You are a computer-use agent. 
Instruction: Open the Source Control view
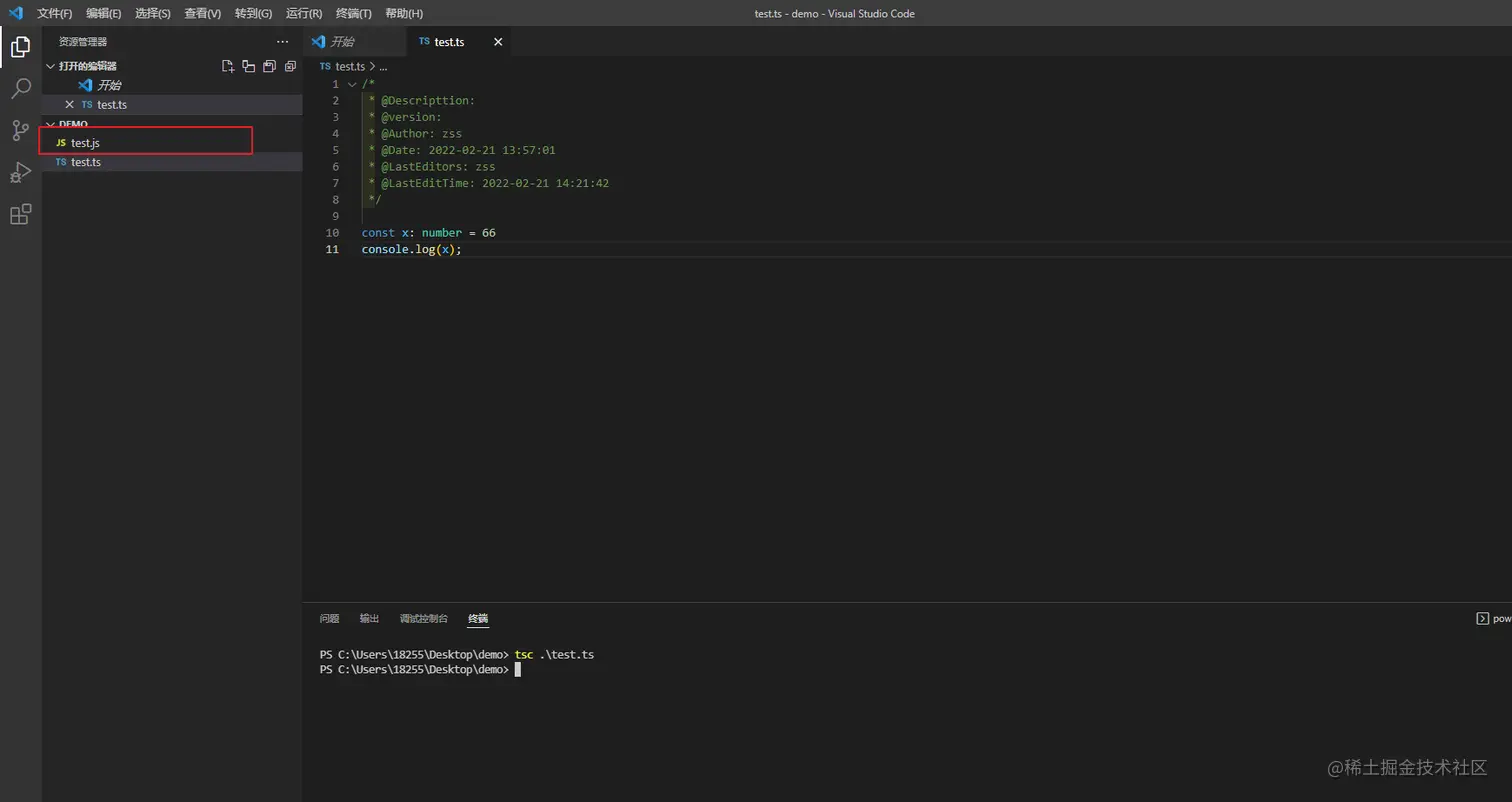(20, 130)
